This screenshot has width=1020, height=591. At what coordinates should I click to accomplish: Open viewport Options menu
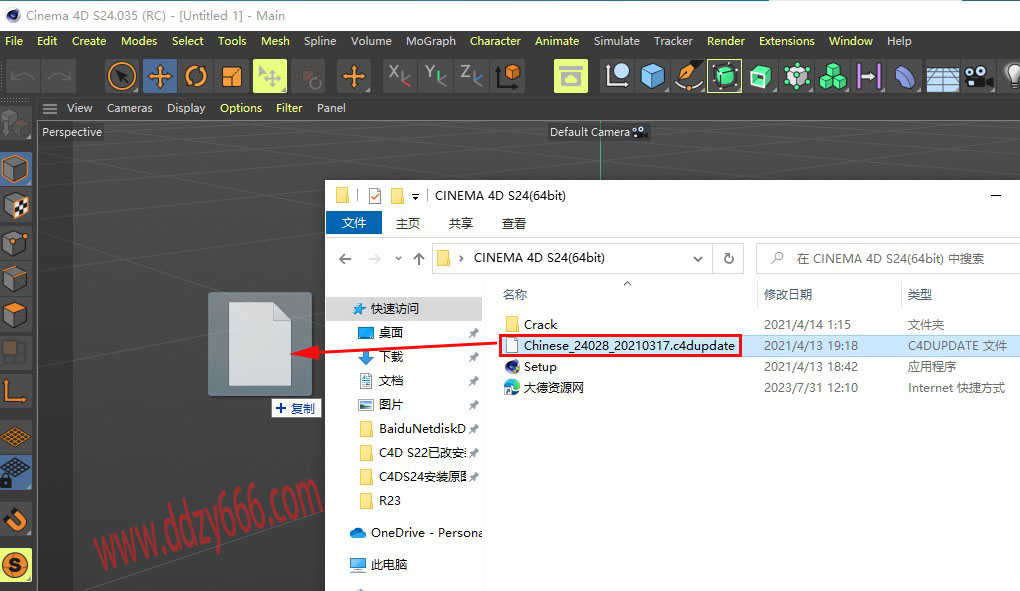pos(241,108)
